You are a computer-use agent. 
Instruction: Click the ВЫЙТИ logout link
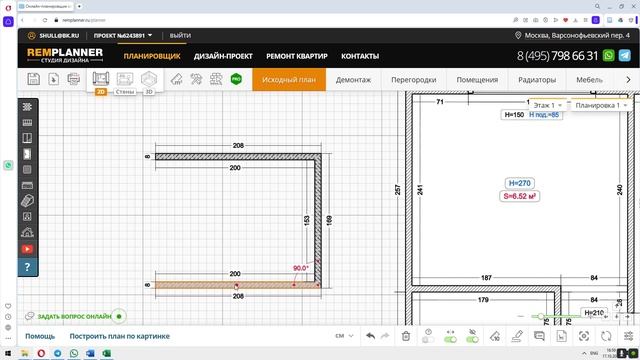coord(180,36)
